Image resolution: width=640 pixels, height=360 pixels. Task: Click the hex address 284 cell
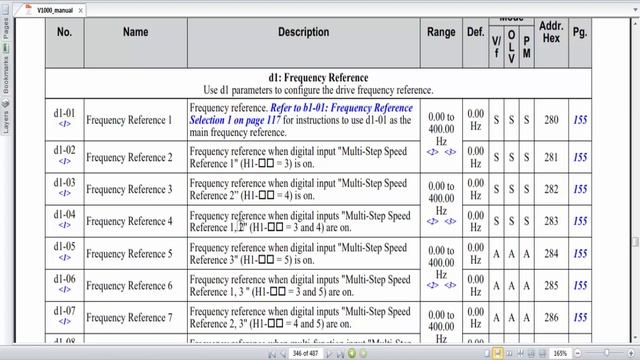click(x=551, y=254)
